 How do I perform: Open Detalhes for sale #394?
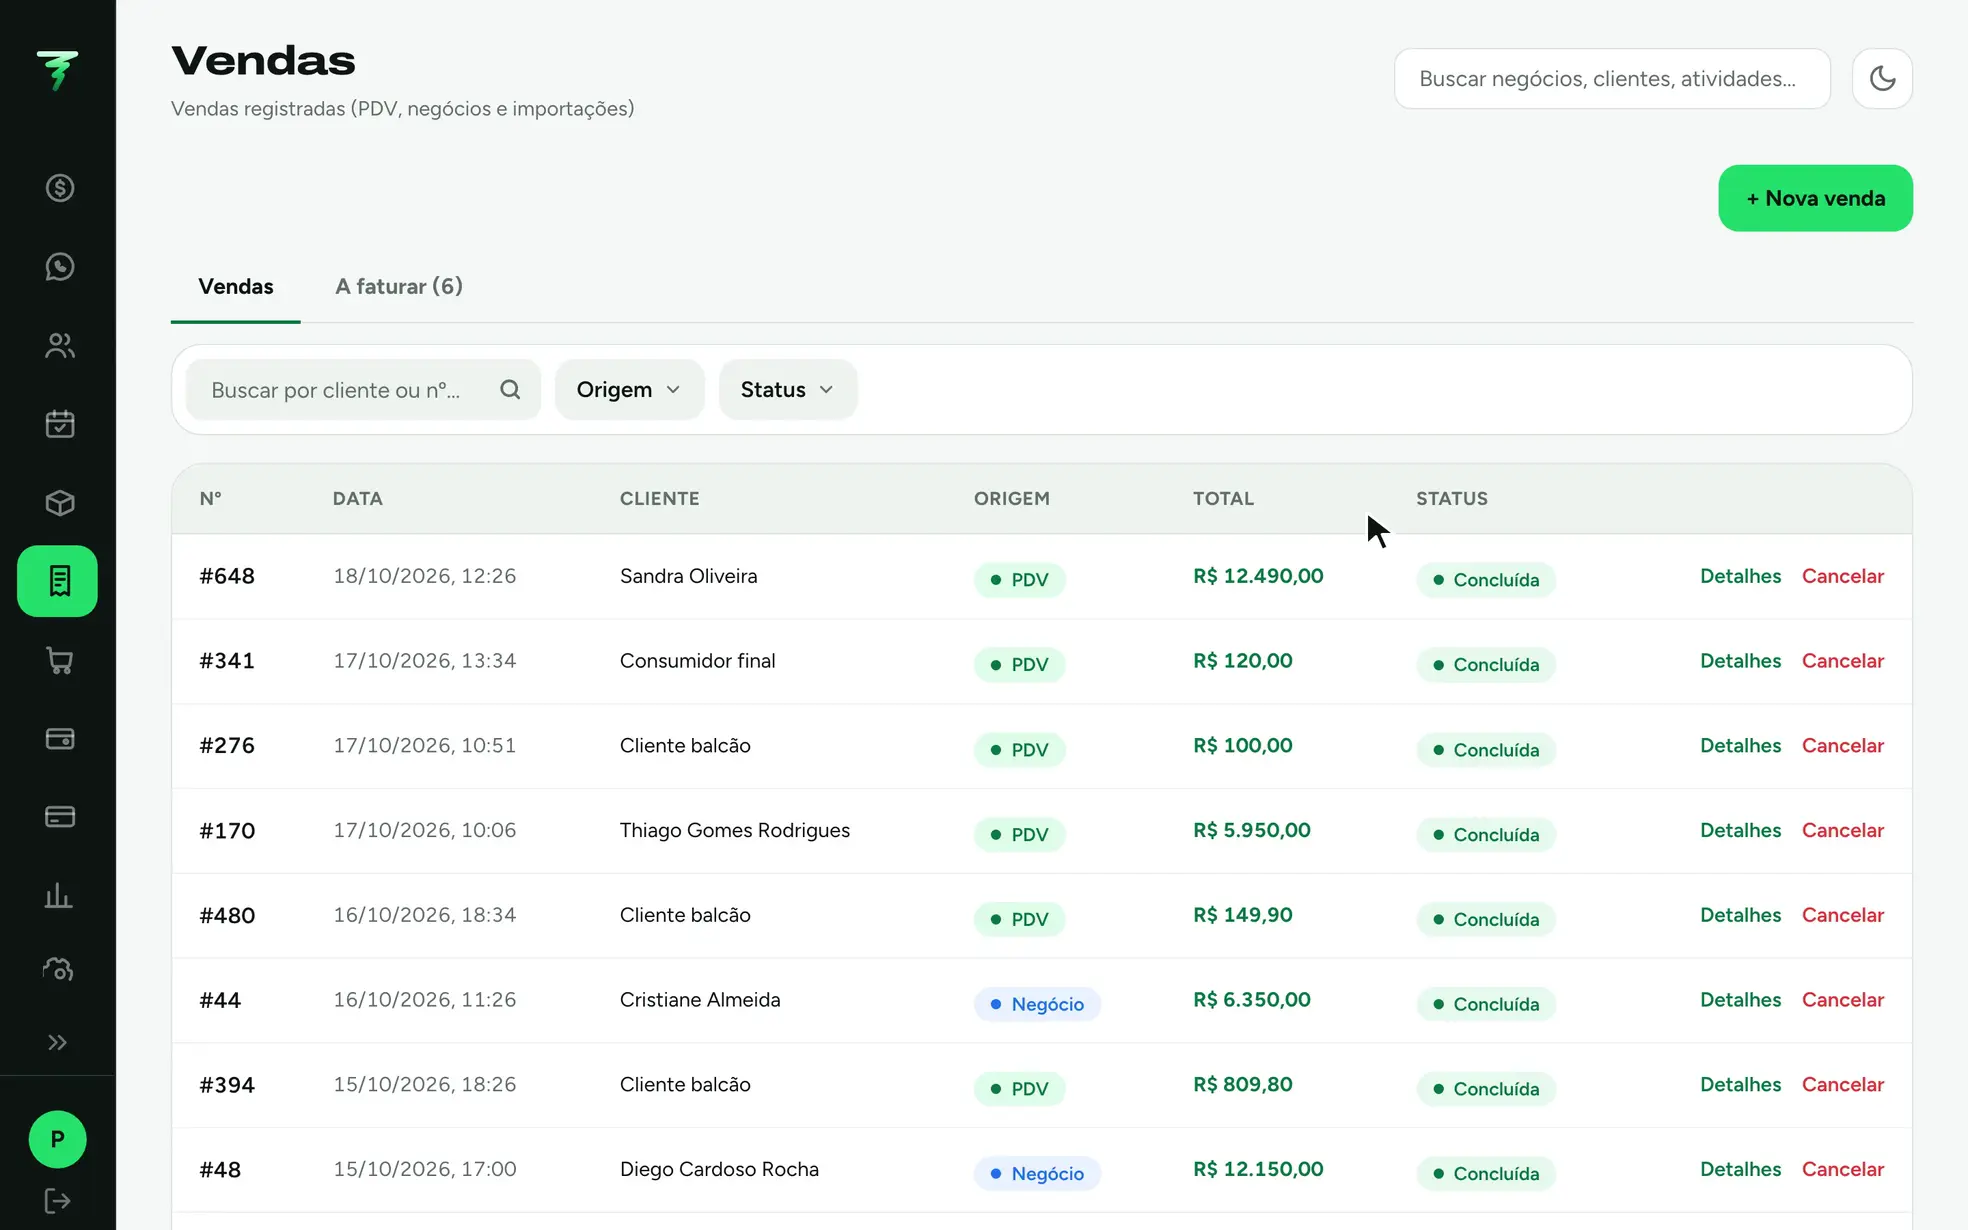1740,1085
